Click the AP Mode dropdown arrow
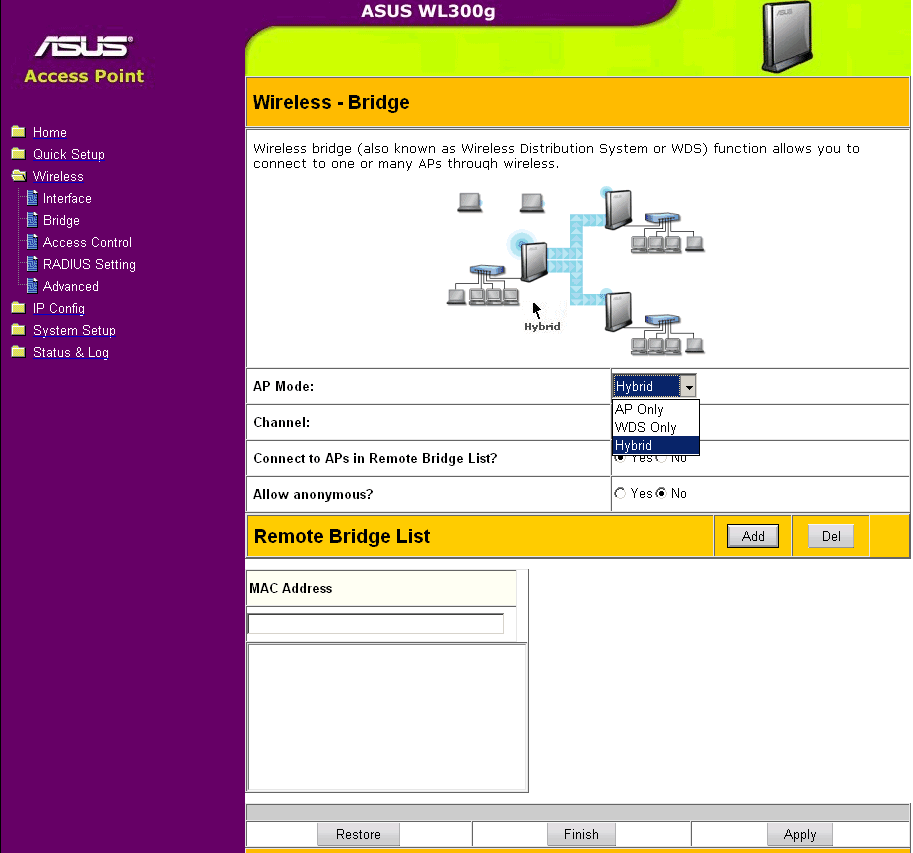The width and height of the screenshot is (913, 853). pos(688,387)
